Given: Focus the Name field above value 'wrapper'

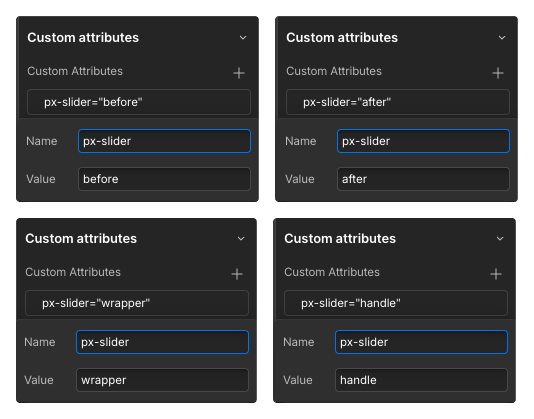Looking at the screenshot, I should coord(162,342).
